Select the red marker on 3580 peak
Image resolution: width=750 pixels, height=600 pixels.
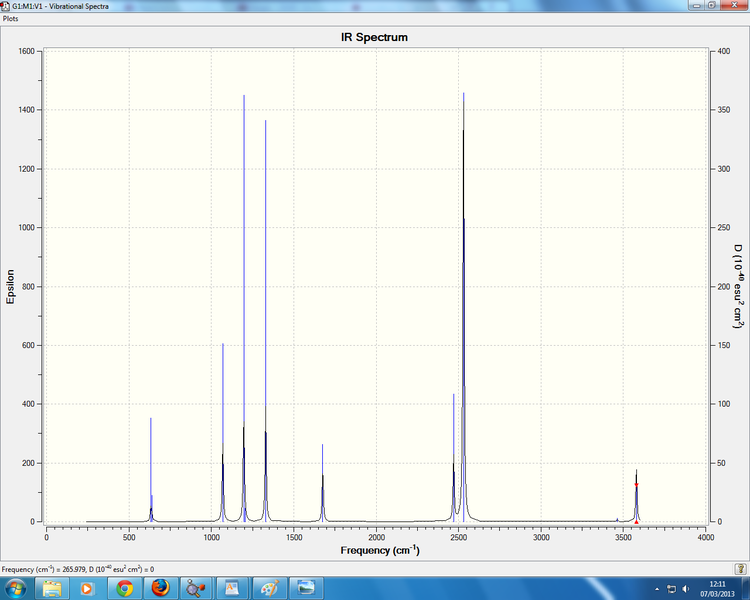pos(637,485)
